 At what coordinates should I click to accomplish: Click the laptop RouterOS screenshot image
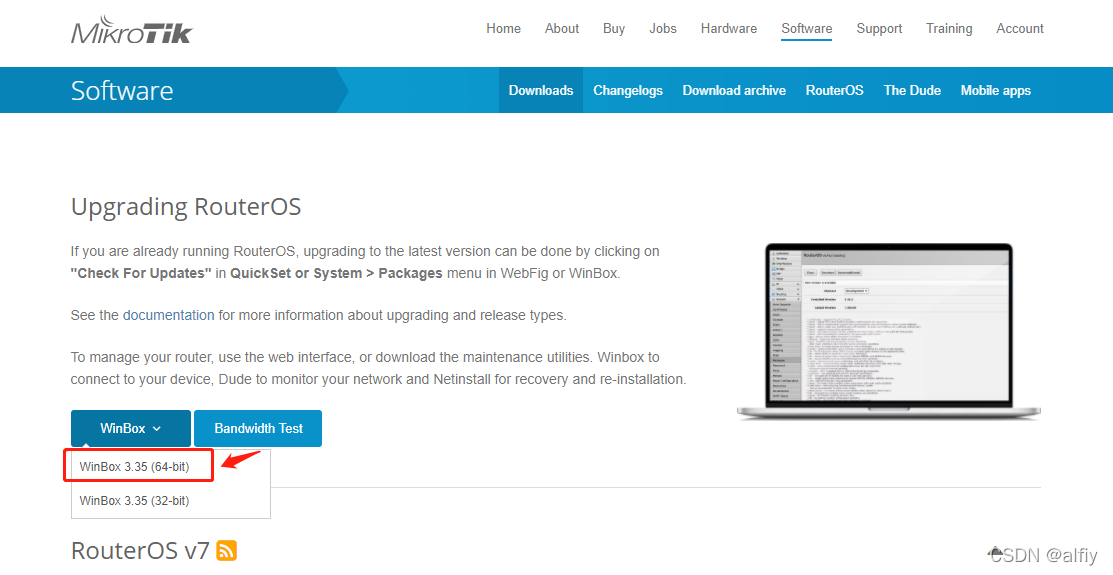coord(889,331)
